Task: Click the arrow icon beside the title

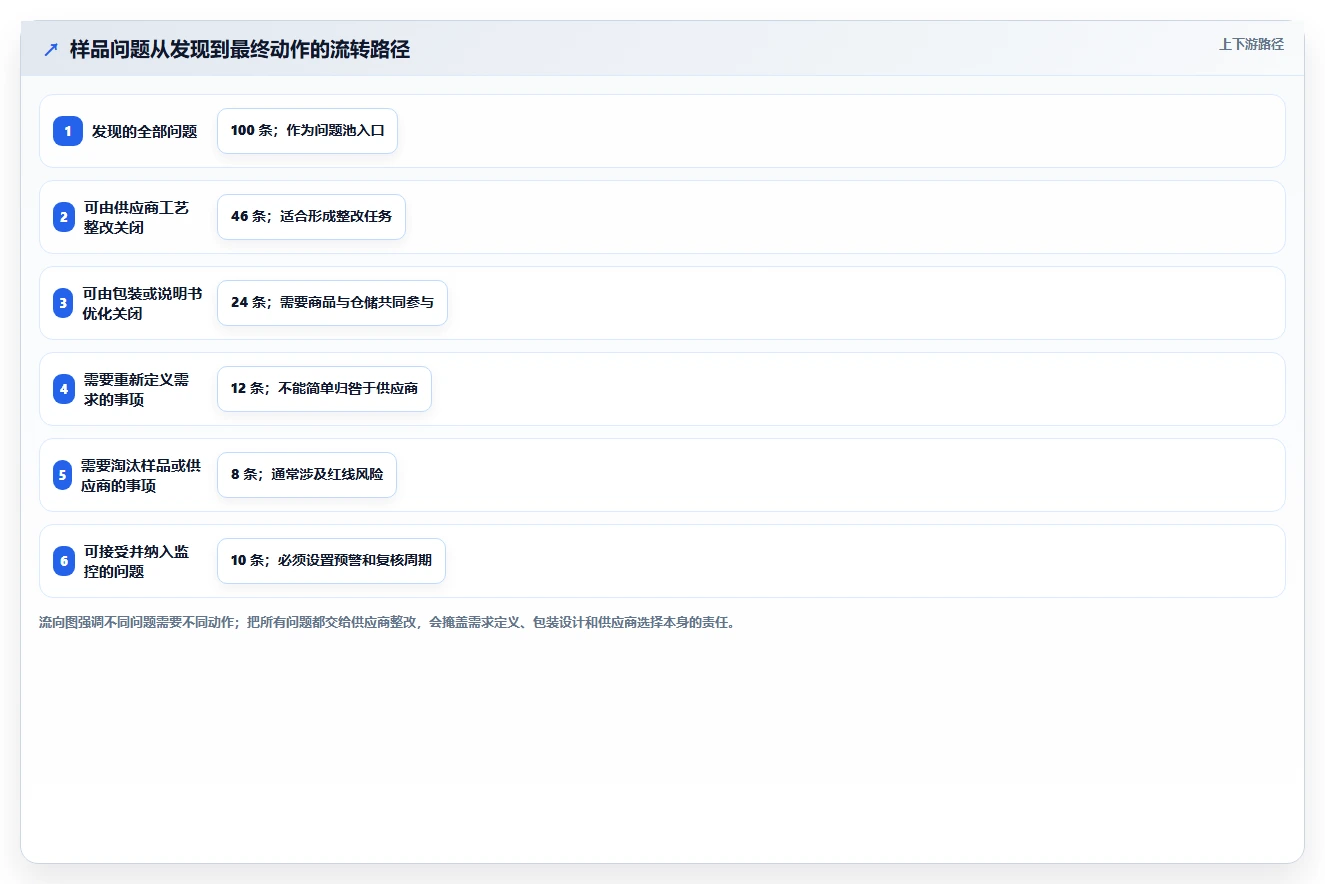Action: (x=51, y=50)
